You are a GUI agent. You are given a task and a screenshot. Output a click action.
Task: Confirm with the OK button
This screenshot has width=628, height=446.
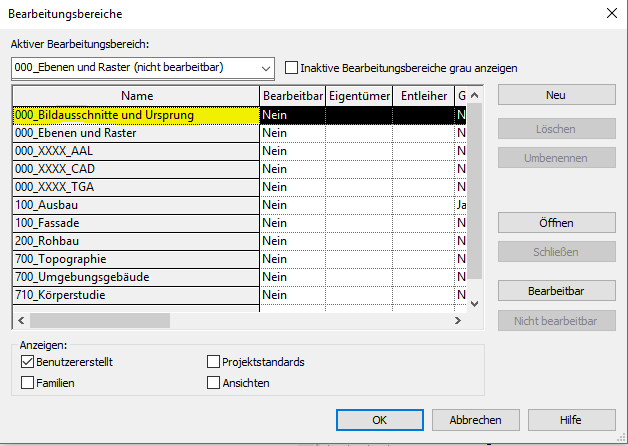tap(379, 420)
